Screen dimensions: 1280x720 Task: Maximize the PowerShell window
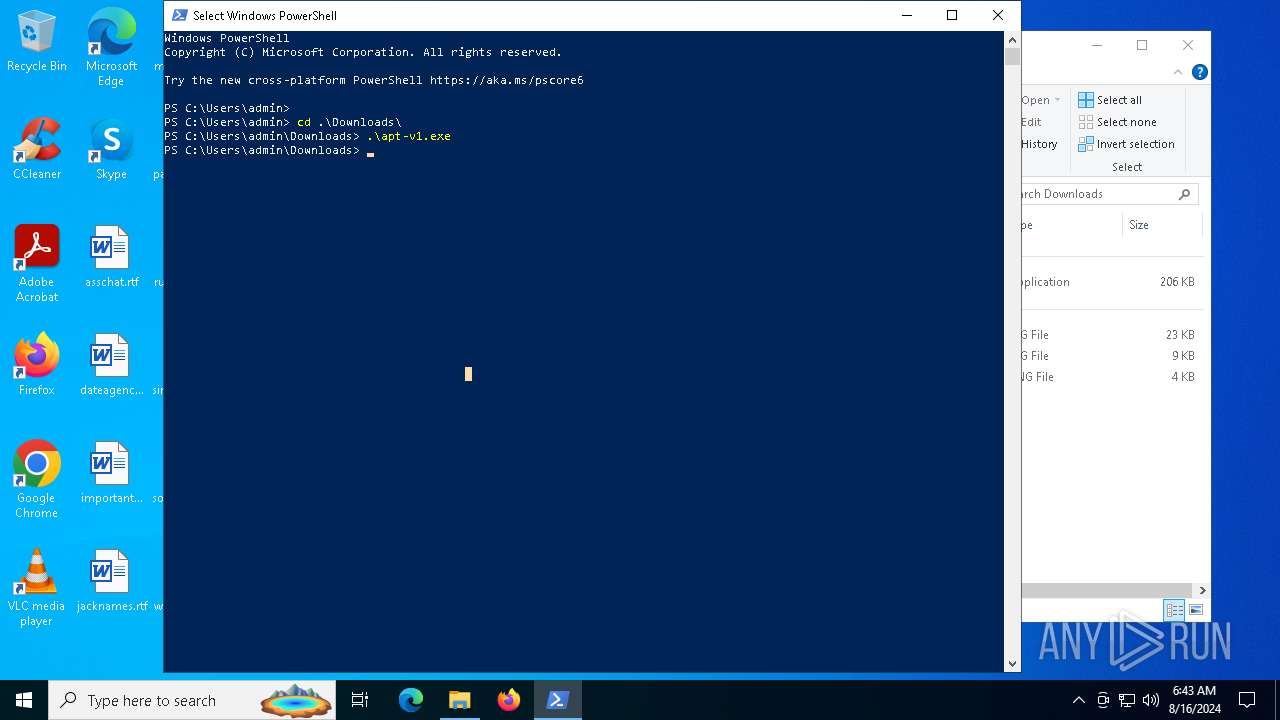(952, 15)
